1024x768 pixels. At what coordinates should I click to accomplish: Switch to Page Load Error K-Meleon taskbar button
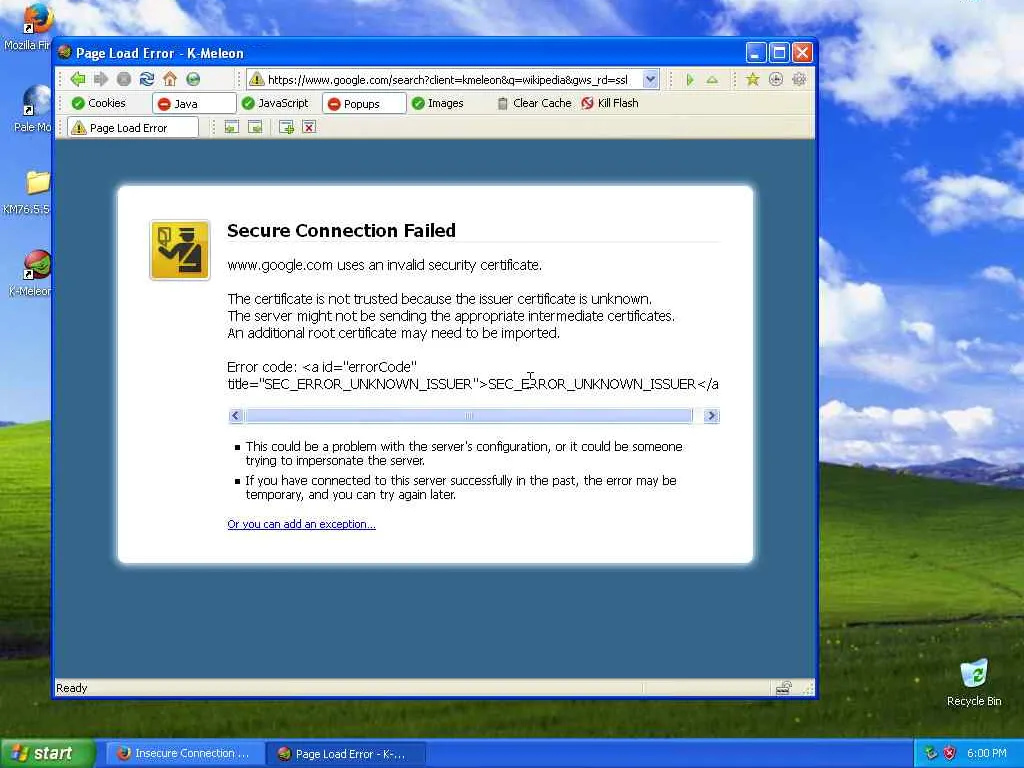click(x=346, y=754)
